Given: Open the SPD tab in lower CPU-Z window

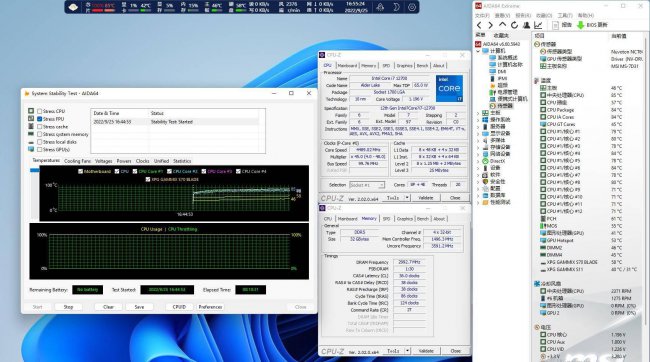Looking at the screenshot, I should (386, 219).
